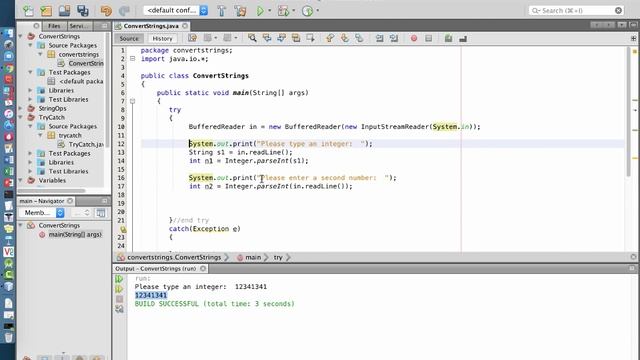This screenshot has width=640, height=360.
Task: Click the Save All toolbar icon
Action: 83,11
